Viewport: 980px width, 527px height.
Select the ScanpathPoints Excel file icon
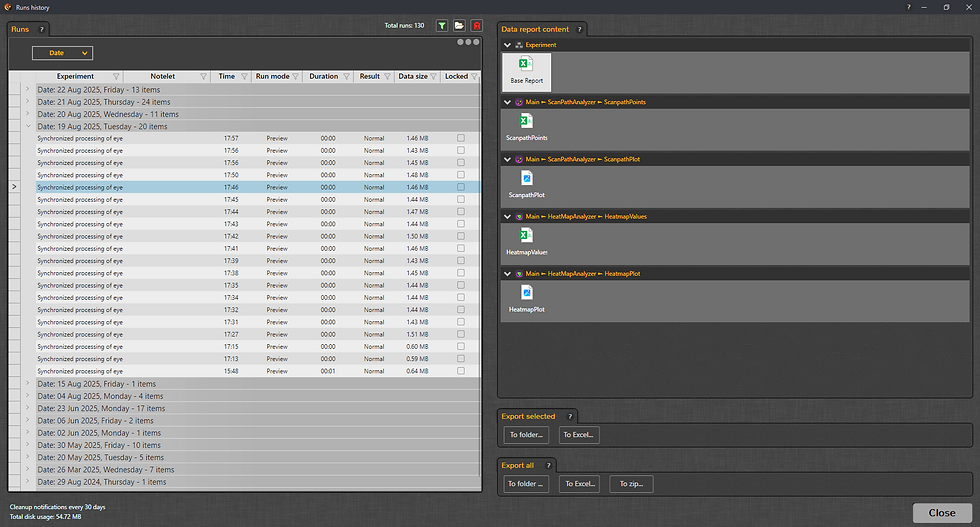[526, 121]
